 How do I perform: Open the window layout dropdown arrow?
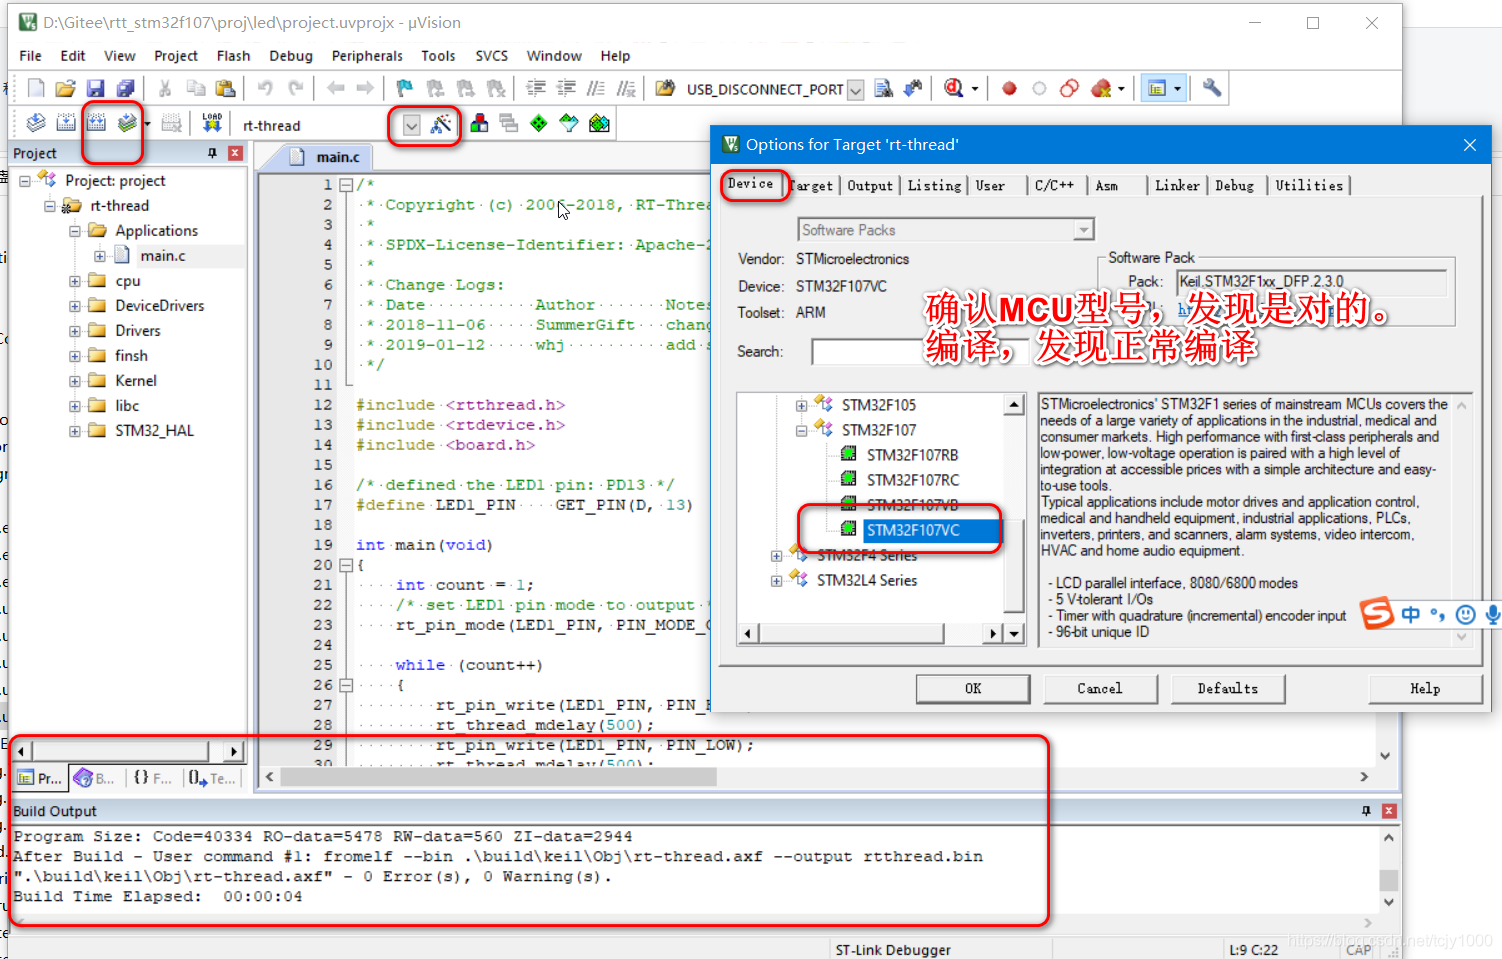[1177, 88]
